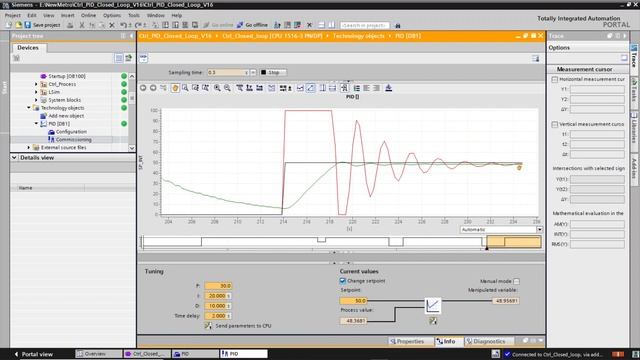
Task: Open the Online menu
Action: (88, 15)
